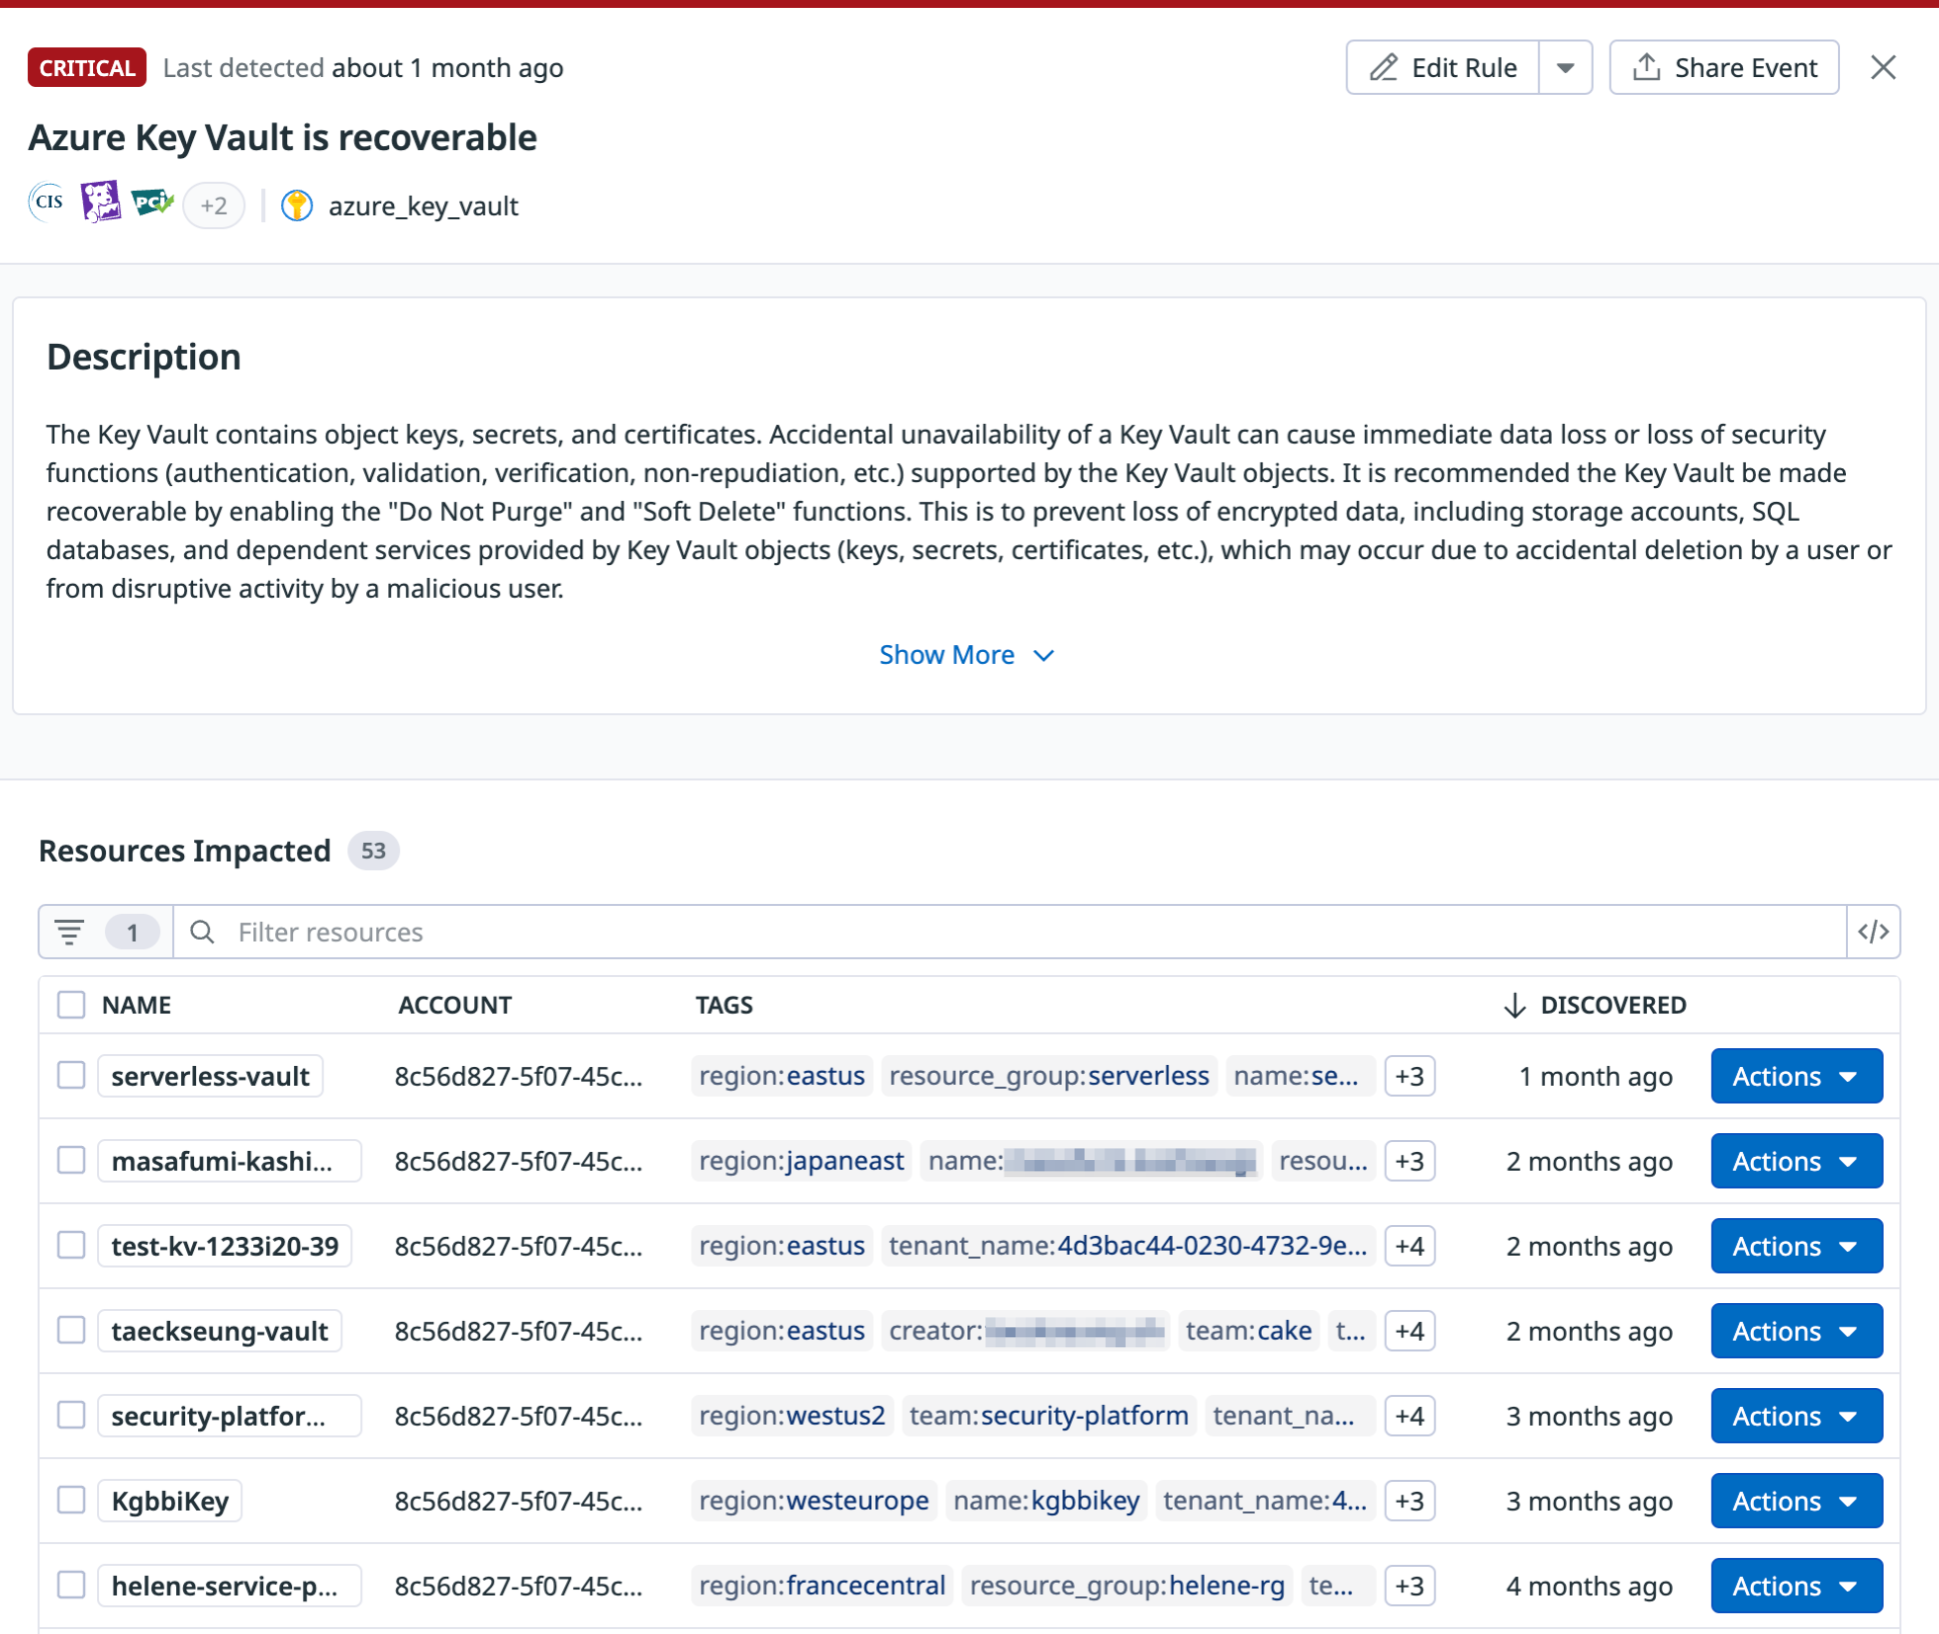Screen dimensions: 1939x1634
Task: Check the helene-service-p row checkbox
Action: point(71,1585)
